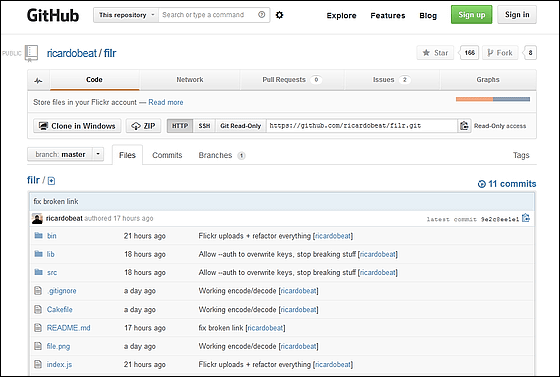Click the green Sign up button
The height and width of the screenshot is (377, 560).
471,15
